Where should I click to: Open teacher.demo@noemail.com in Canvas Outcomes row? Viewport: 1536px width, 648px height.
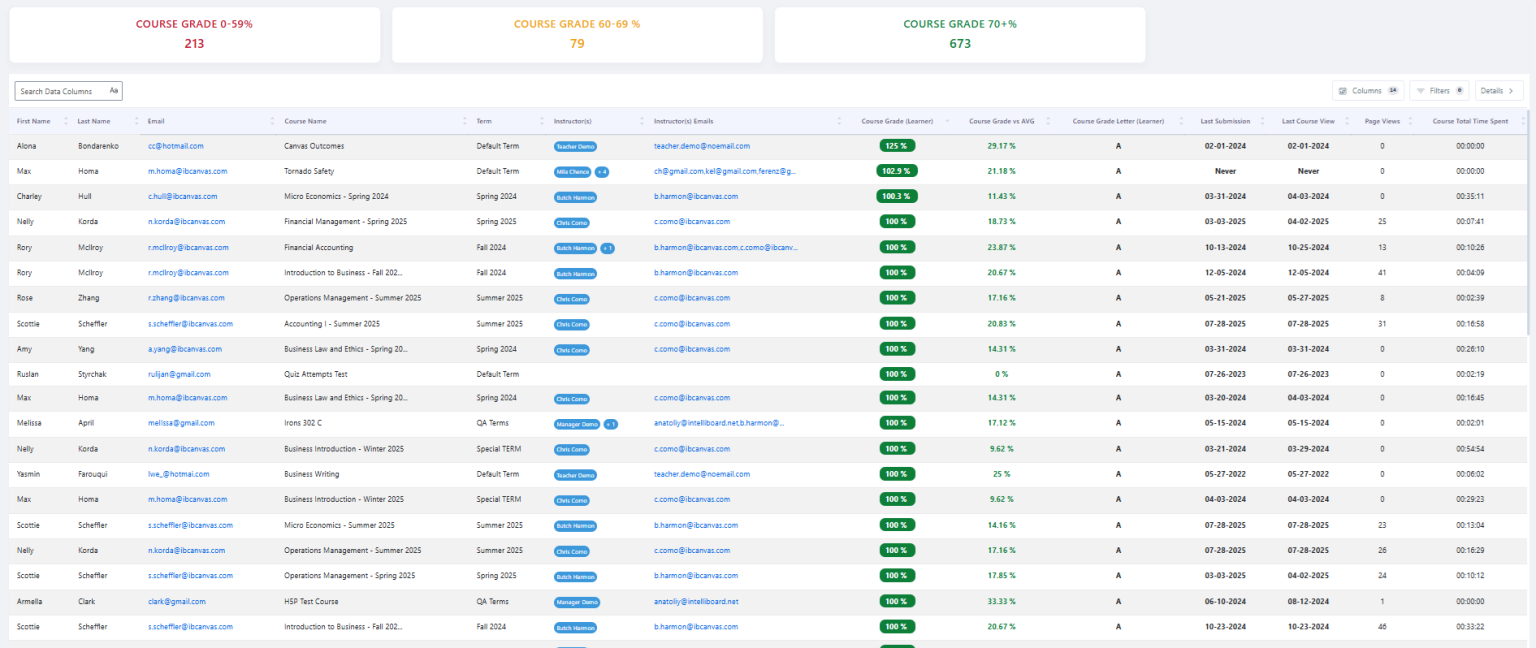pyautogui.click(x=702, y=146)
